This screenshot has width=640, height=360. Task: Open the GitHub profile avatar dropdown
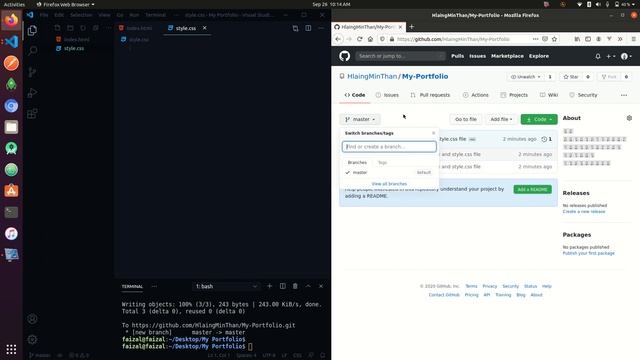626,56
